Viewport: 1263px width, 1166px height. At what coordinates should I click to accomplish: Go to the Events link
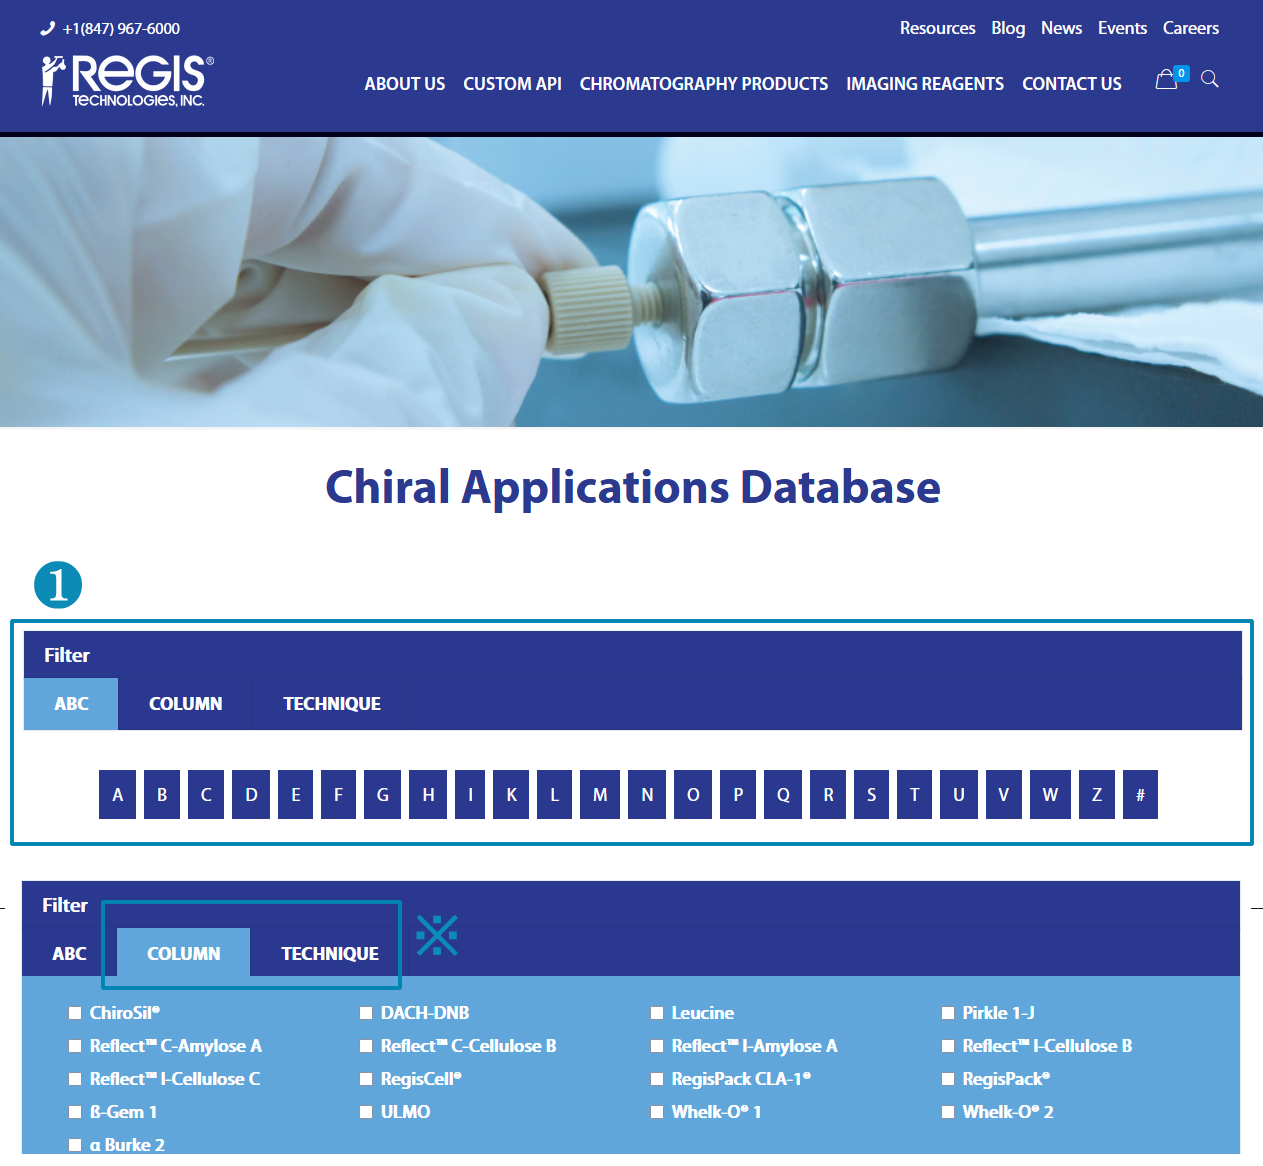point(1122,28)
